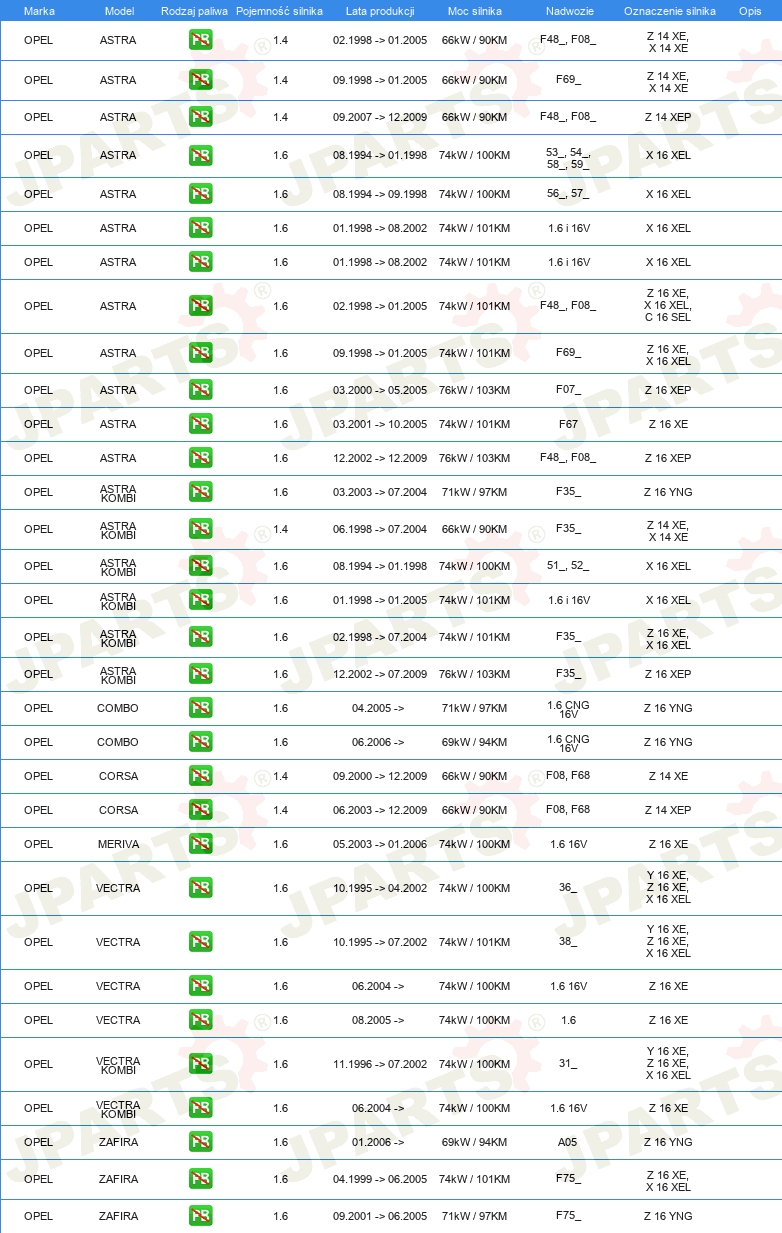Select production years 03.2001 -> 10.2005

pos(380,424)
